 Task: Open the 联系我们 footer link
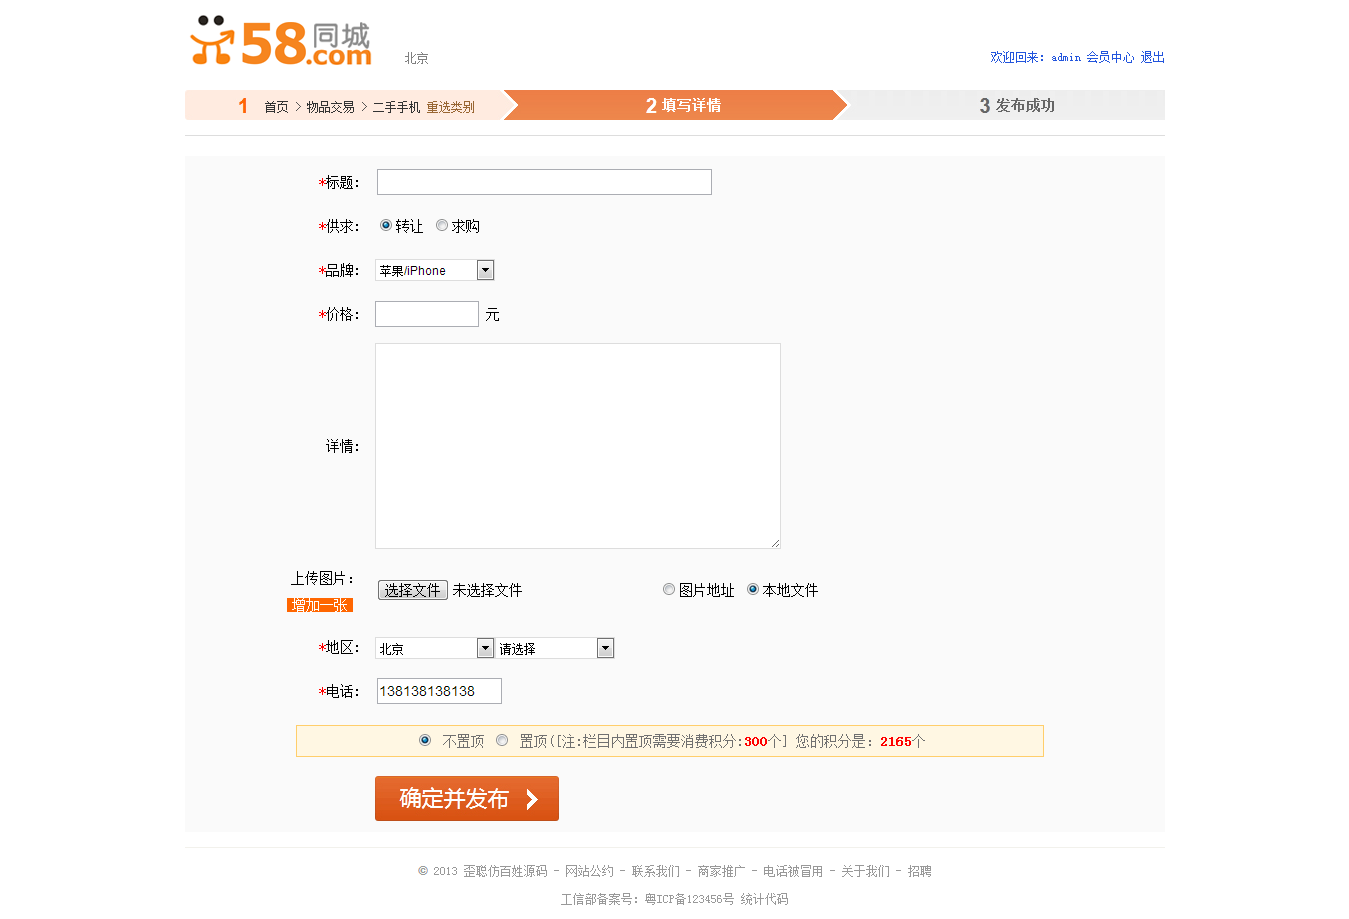(655, 871)
